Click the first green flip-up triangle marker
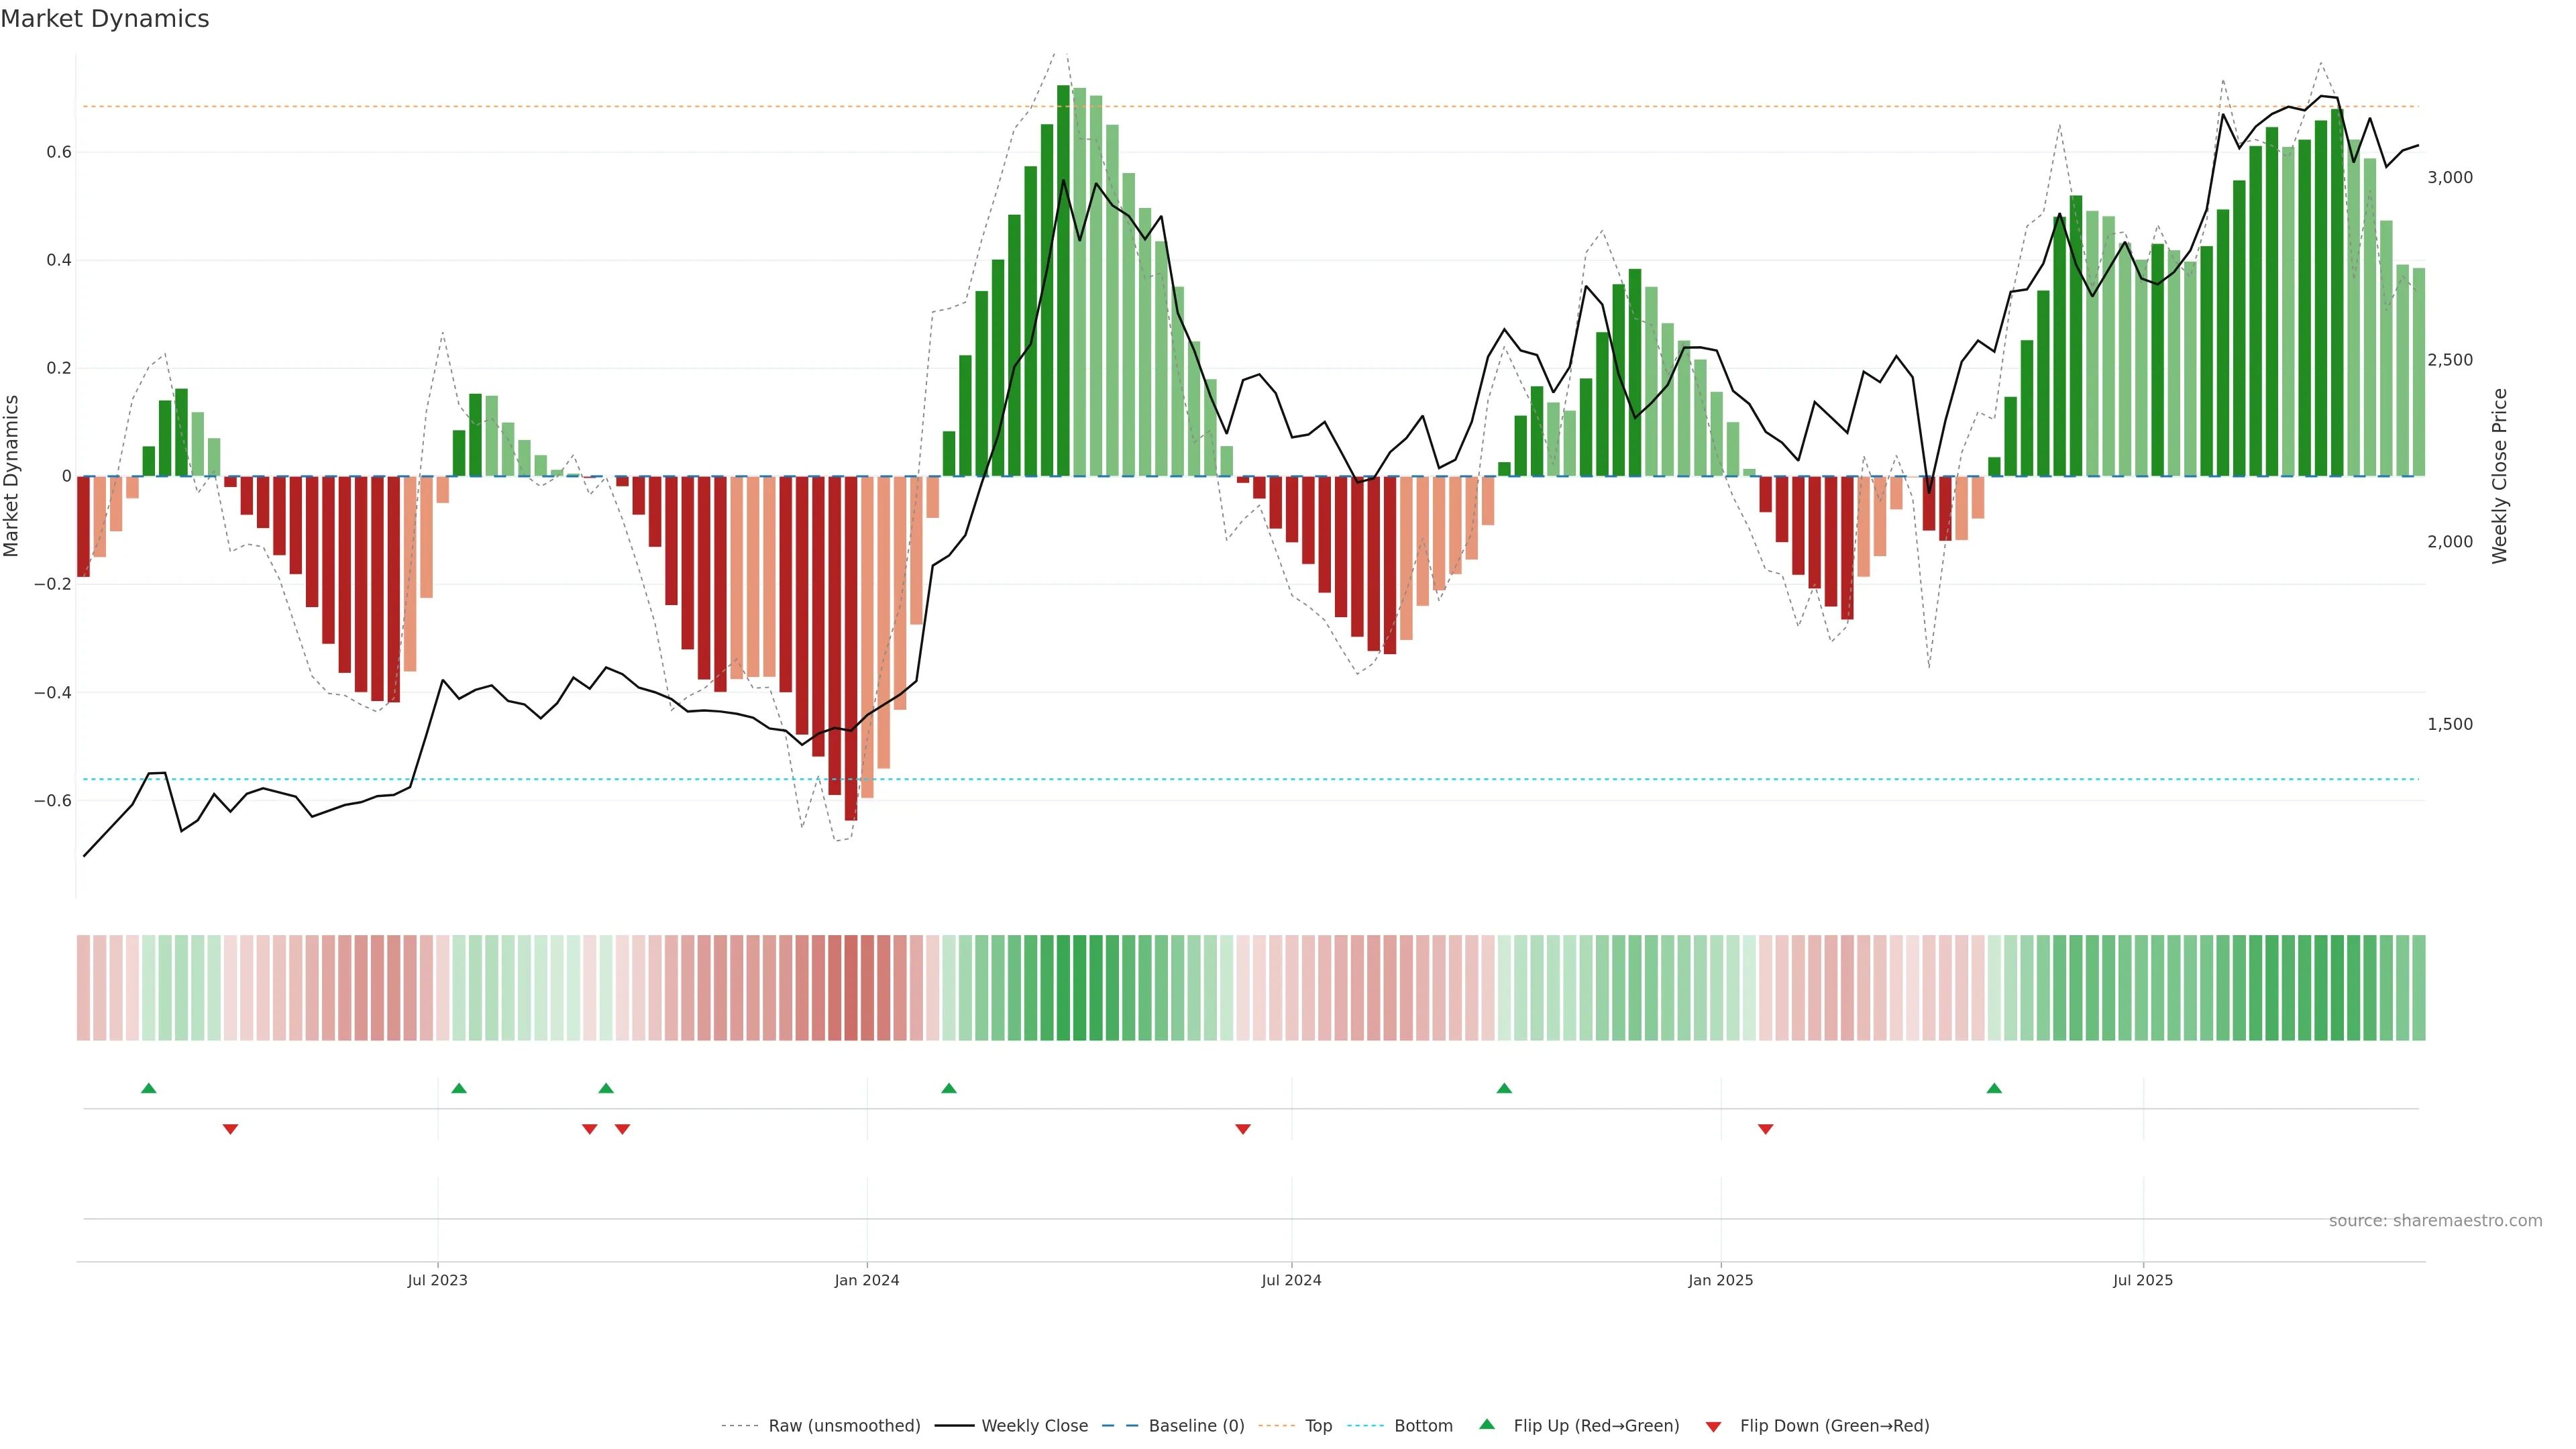 (x=149, y=1088)
